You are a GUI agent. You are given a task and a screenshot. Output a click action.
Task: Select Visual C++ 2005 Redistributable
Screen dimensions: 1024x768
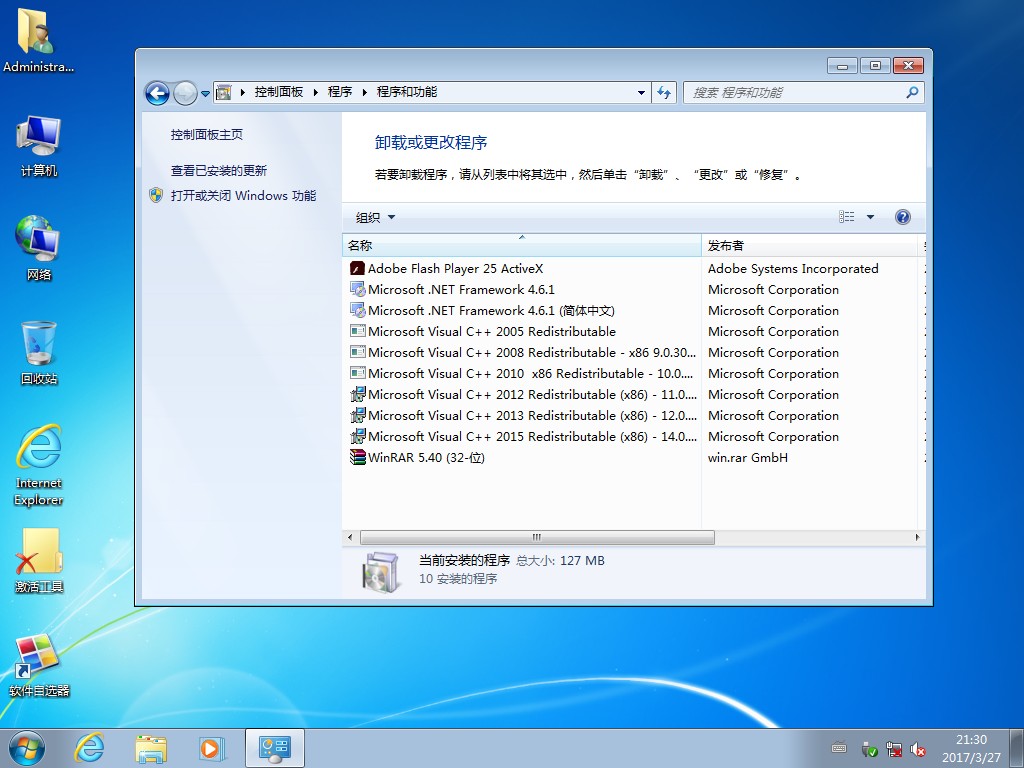pos(492,331)
